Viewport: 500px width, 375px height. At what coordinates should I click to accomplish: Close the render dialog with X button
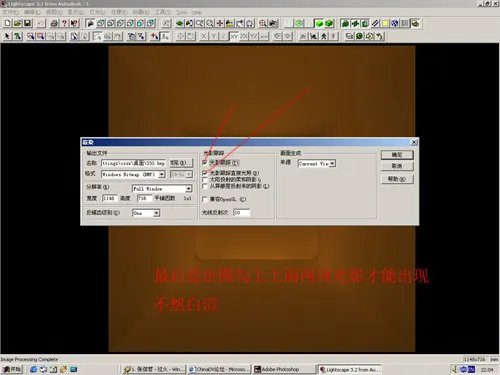[414, 142]
